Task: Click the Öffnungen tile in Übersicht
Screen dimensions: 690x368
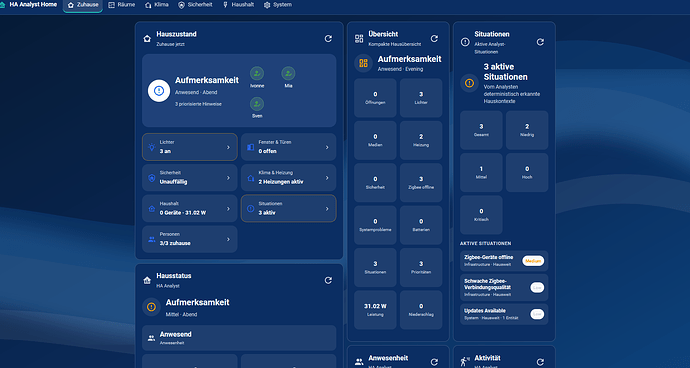Action: click(x=375, y=98)
